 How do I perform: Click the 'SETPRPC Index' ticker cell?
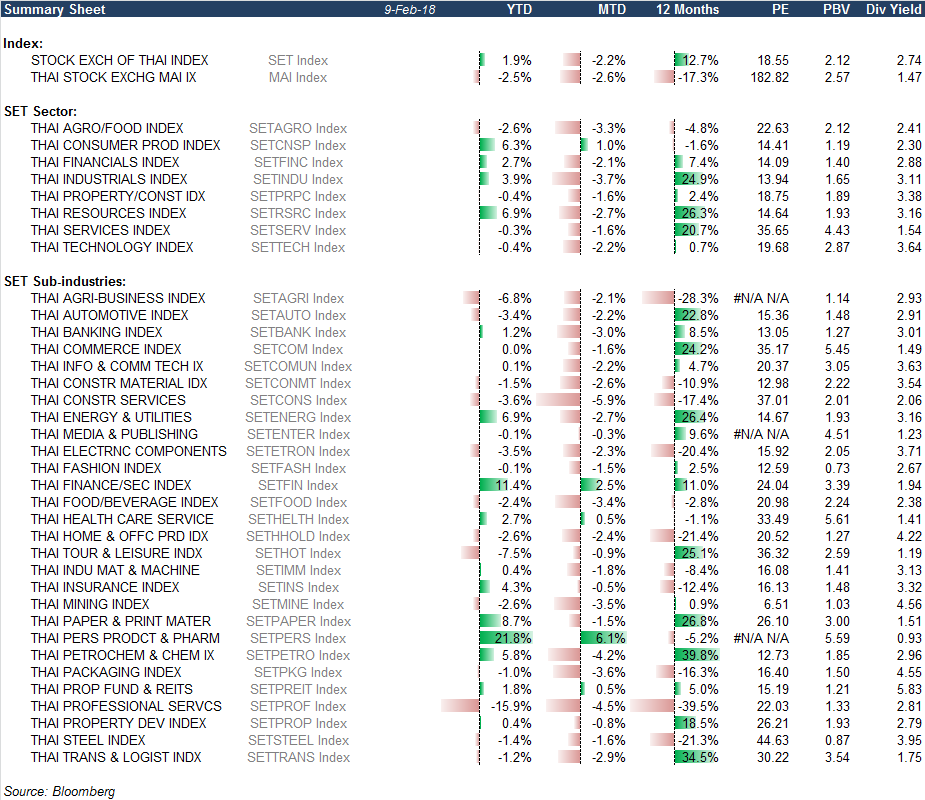pyautogui.click(x=298, y=196)
